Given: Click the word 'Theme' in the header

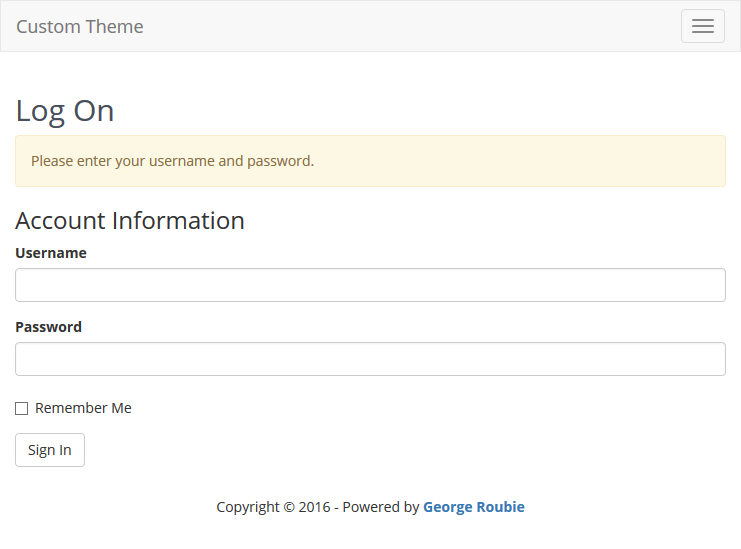Looking at the screenshot, I should click(121, 26).
